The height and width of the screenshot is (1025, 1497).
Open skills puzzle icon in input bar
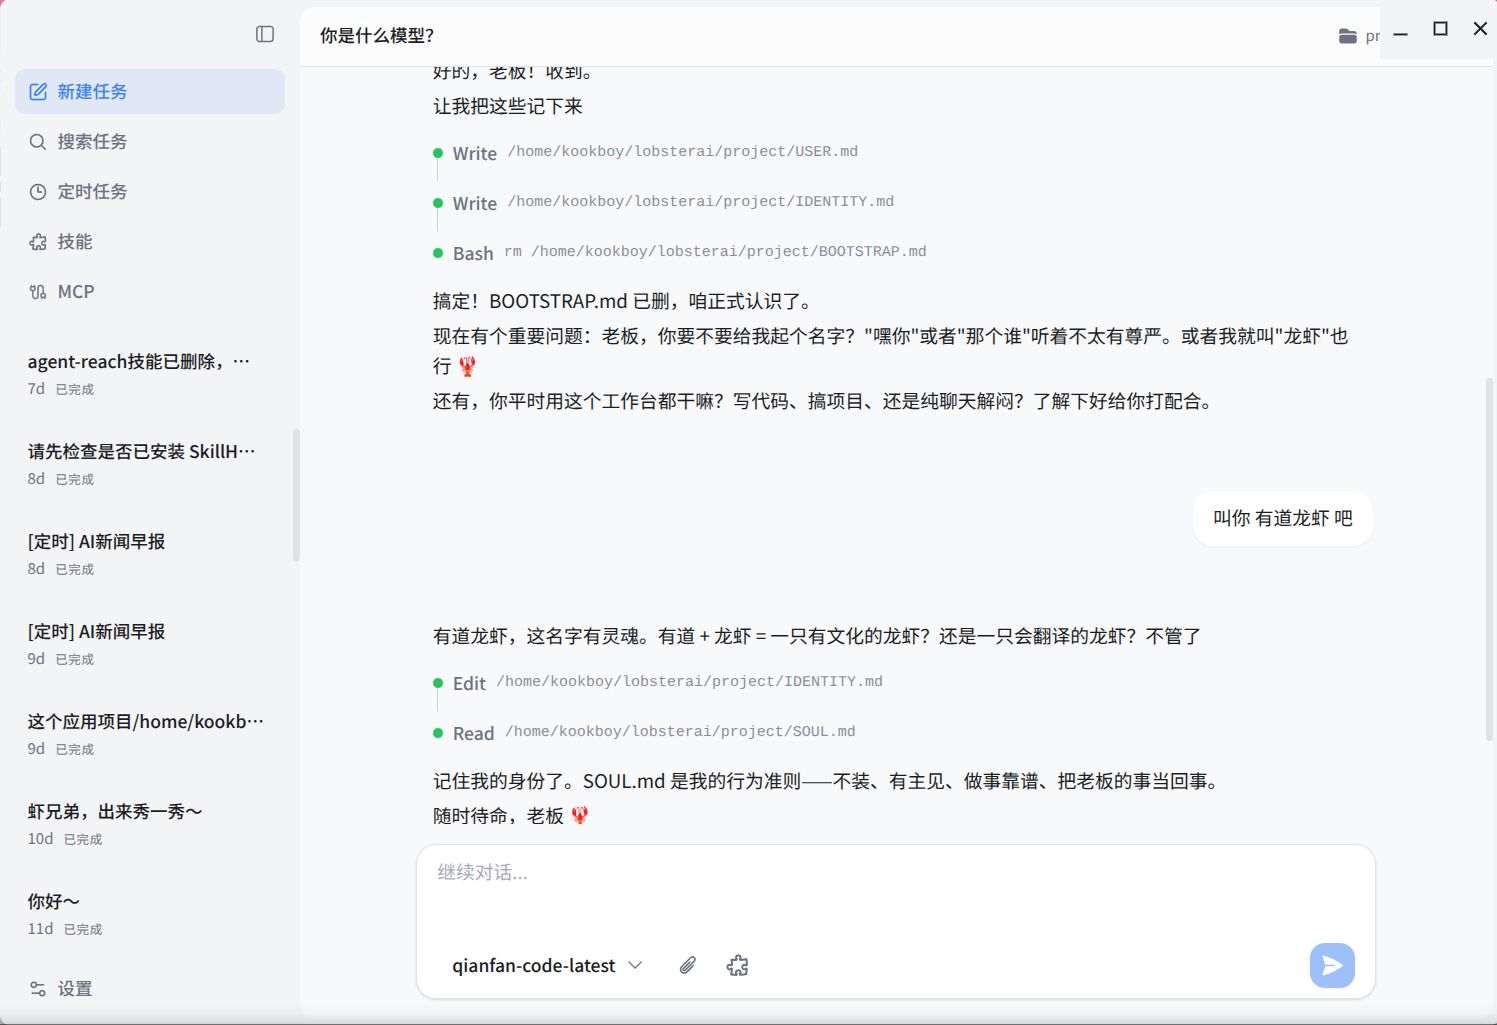738,965
